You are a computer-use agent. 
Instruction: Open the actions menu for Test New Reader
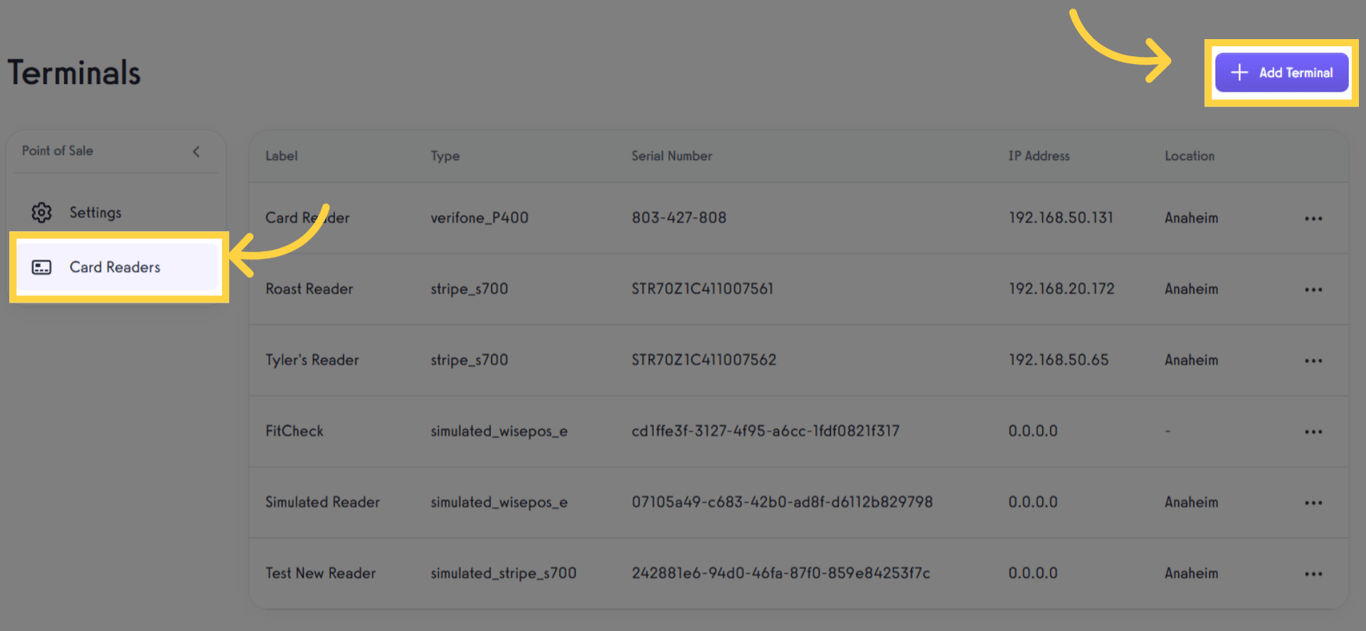1314,573
